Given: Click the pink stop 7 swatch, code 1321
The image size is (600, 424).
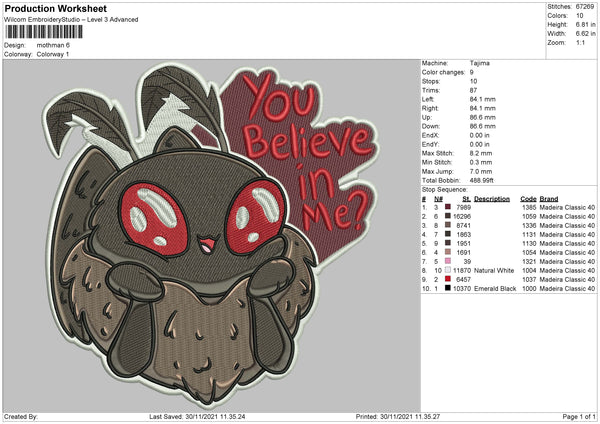Looking at the screenshot, I should [448, 261].
